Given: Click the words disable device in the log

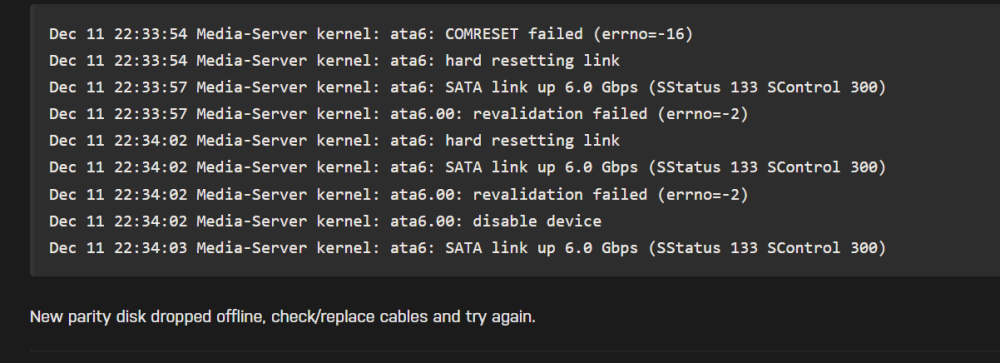Looking at the screenshot, I should [x=537, y=221].
